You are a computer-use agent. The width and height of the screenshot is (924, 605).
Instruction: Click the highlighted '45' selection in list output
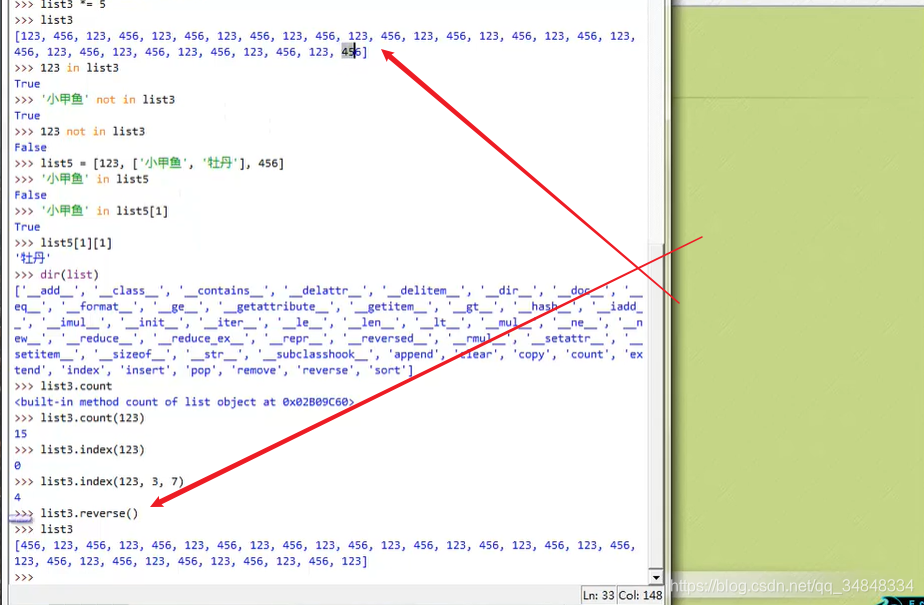[x=348, y=52]
